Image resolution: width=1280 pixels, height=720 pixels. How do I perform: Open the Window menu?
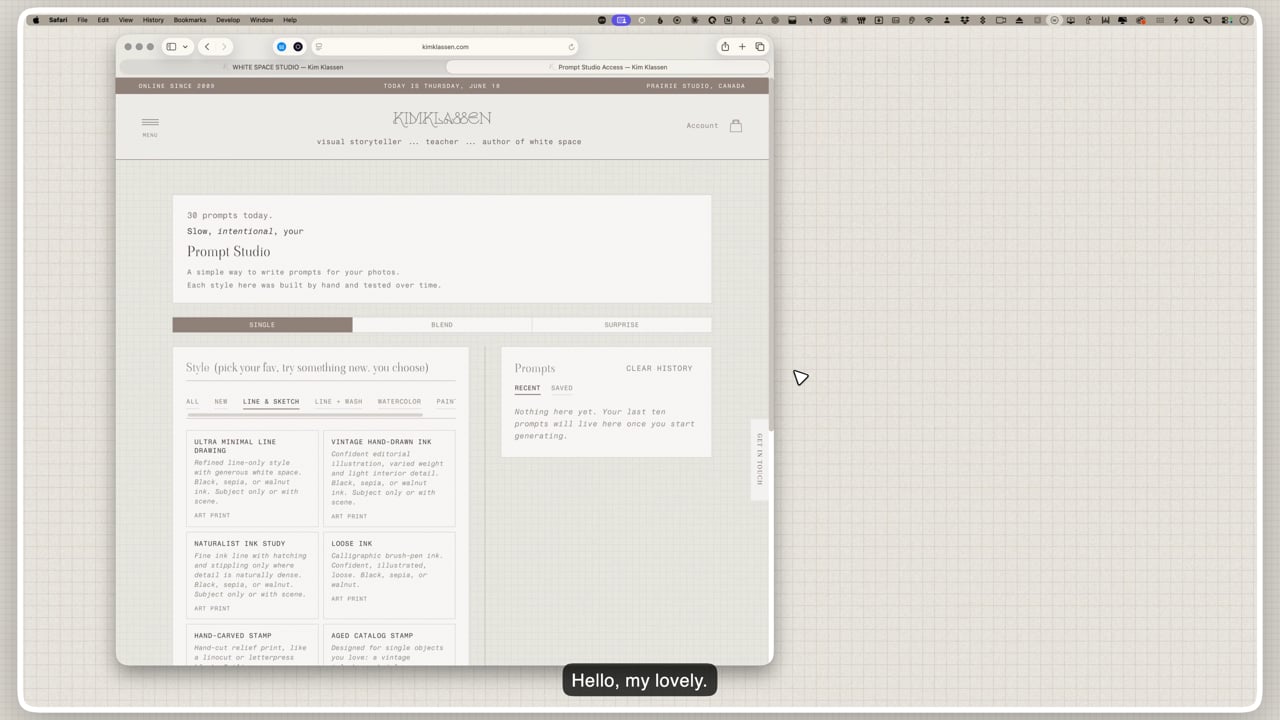261,20
